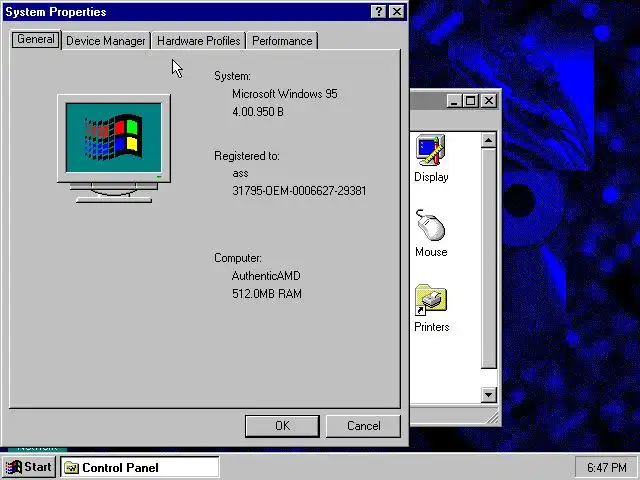Open the Display control panel icon
The height and width of the screenshot is (480, 640).
tap(431, 150)
